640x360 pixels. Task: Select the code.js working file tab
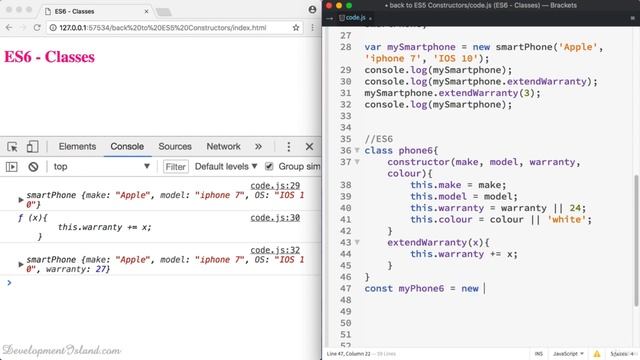pos(355,18)
